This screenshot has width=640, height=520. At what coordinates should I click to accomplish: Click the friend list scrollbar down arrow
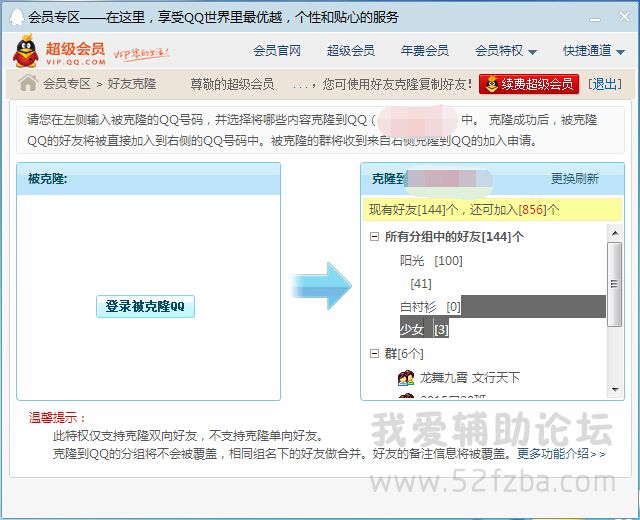pyautogui.click(x=615, y=390)
